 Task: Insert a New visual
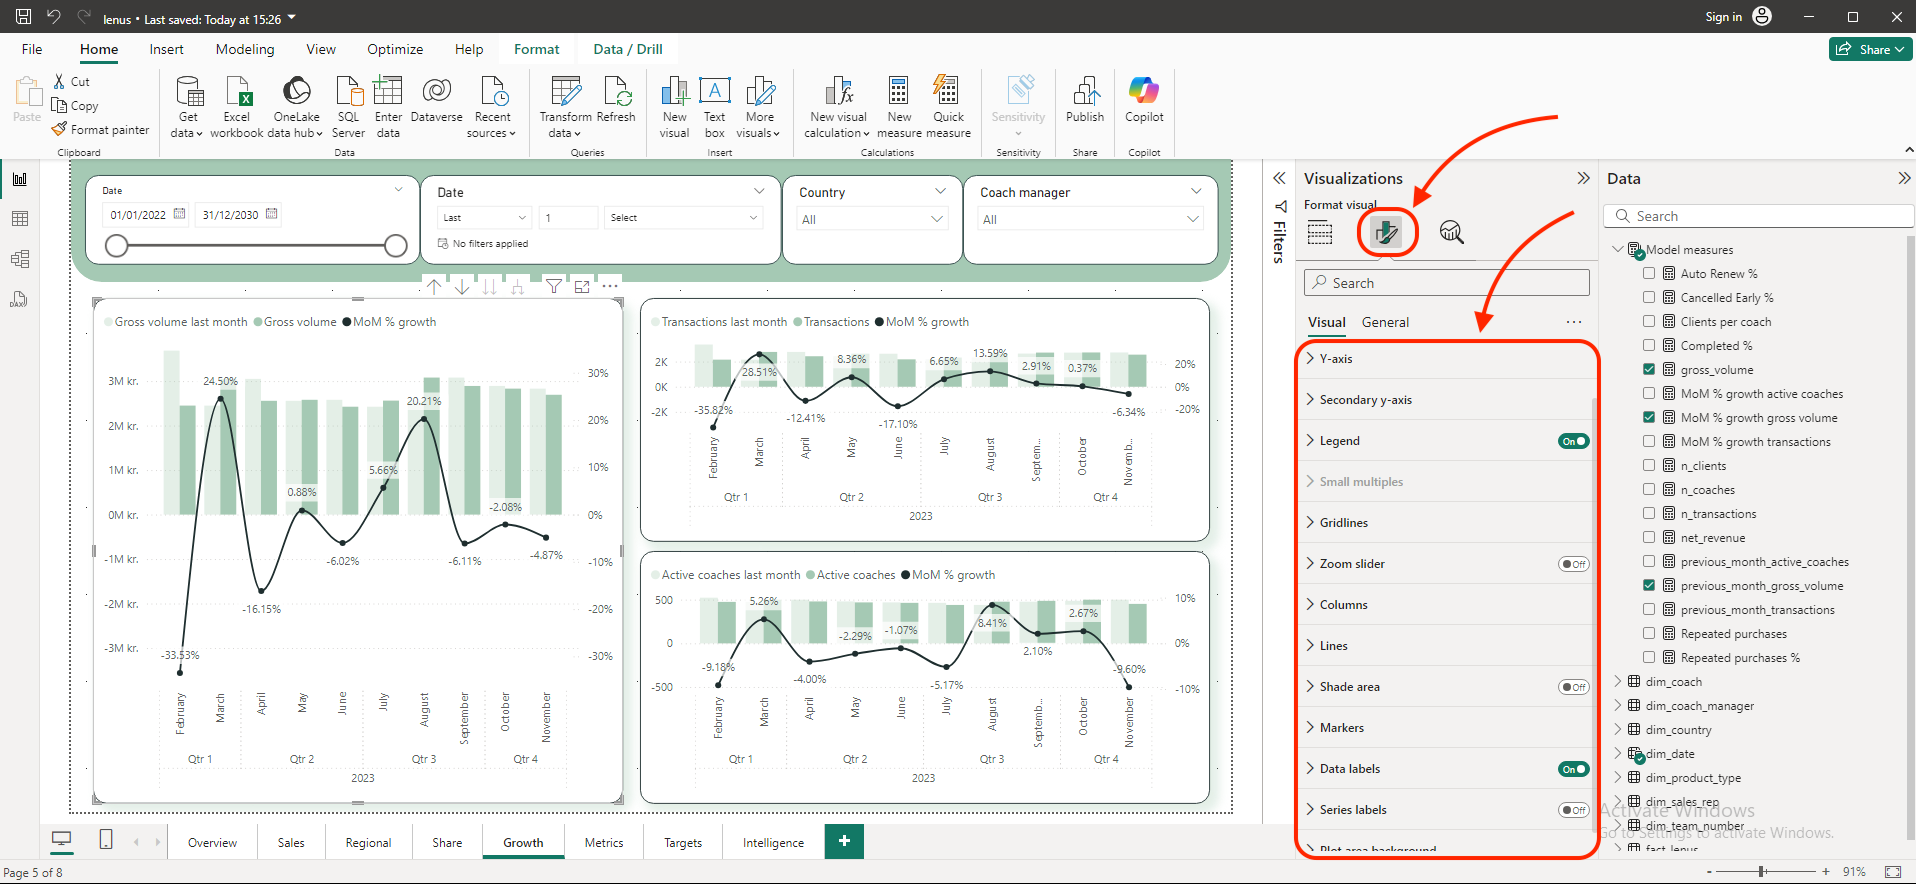point(675,107)
